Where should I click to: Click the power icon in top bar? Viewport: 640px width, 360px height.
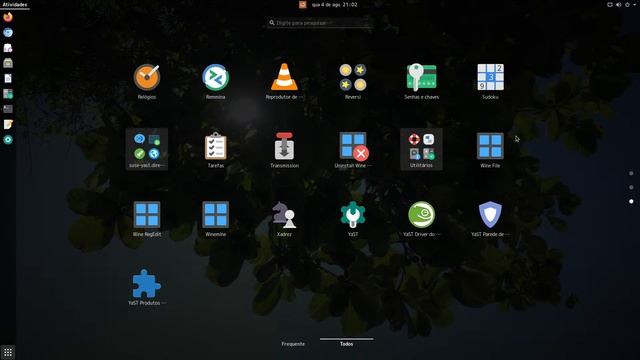[x=627, y=4]
